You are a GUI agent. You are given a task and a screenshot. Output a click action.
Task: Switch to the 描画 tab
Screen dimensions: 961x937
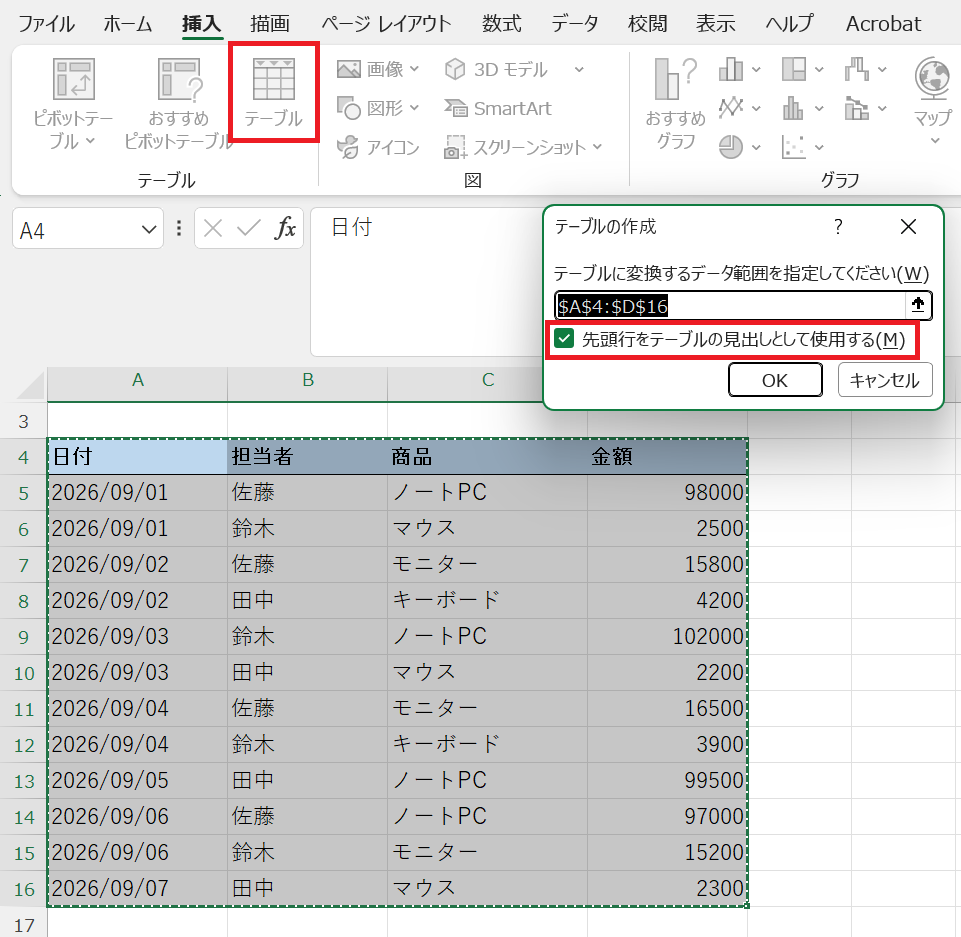(270, 24)
